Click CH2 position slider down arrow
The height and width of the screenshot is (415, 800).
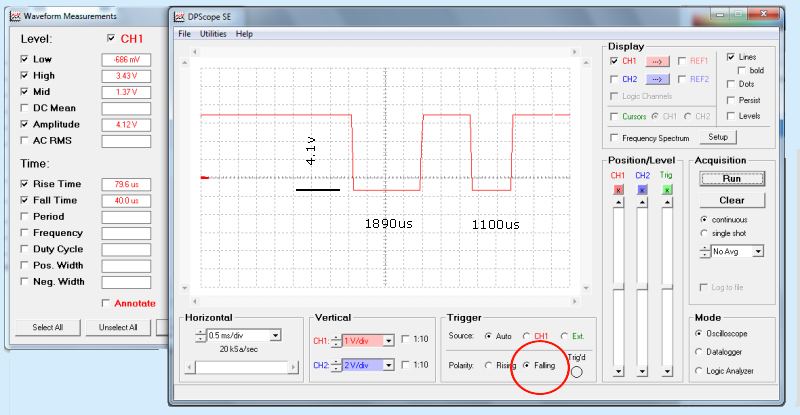click(642, 372)
